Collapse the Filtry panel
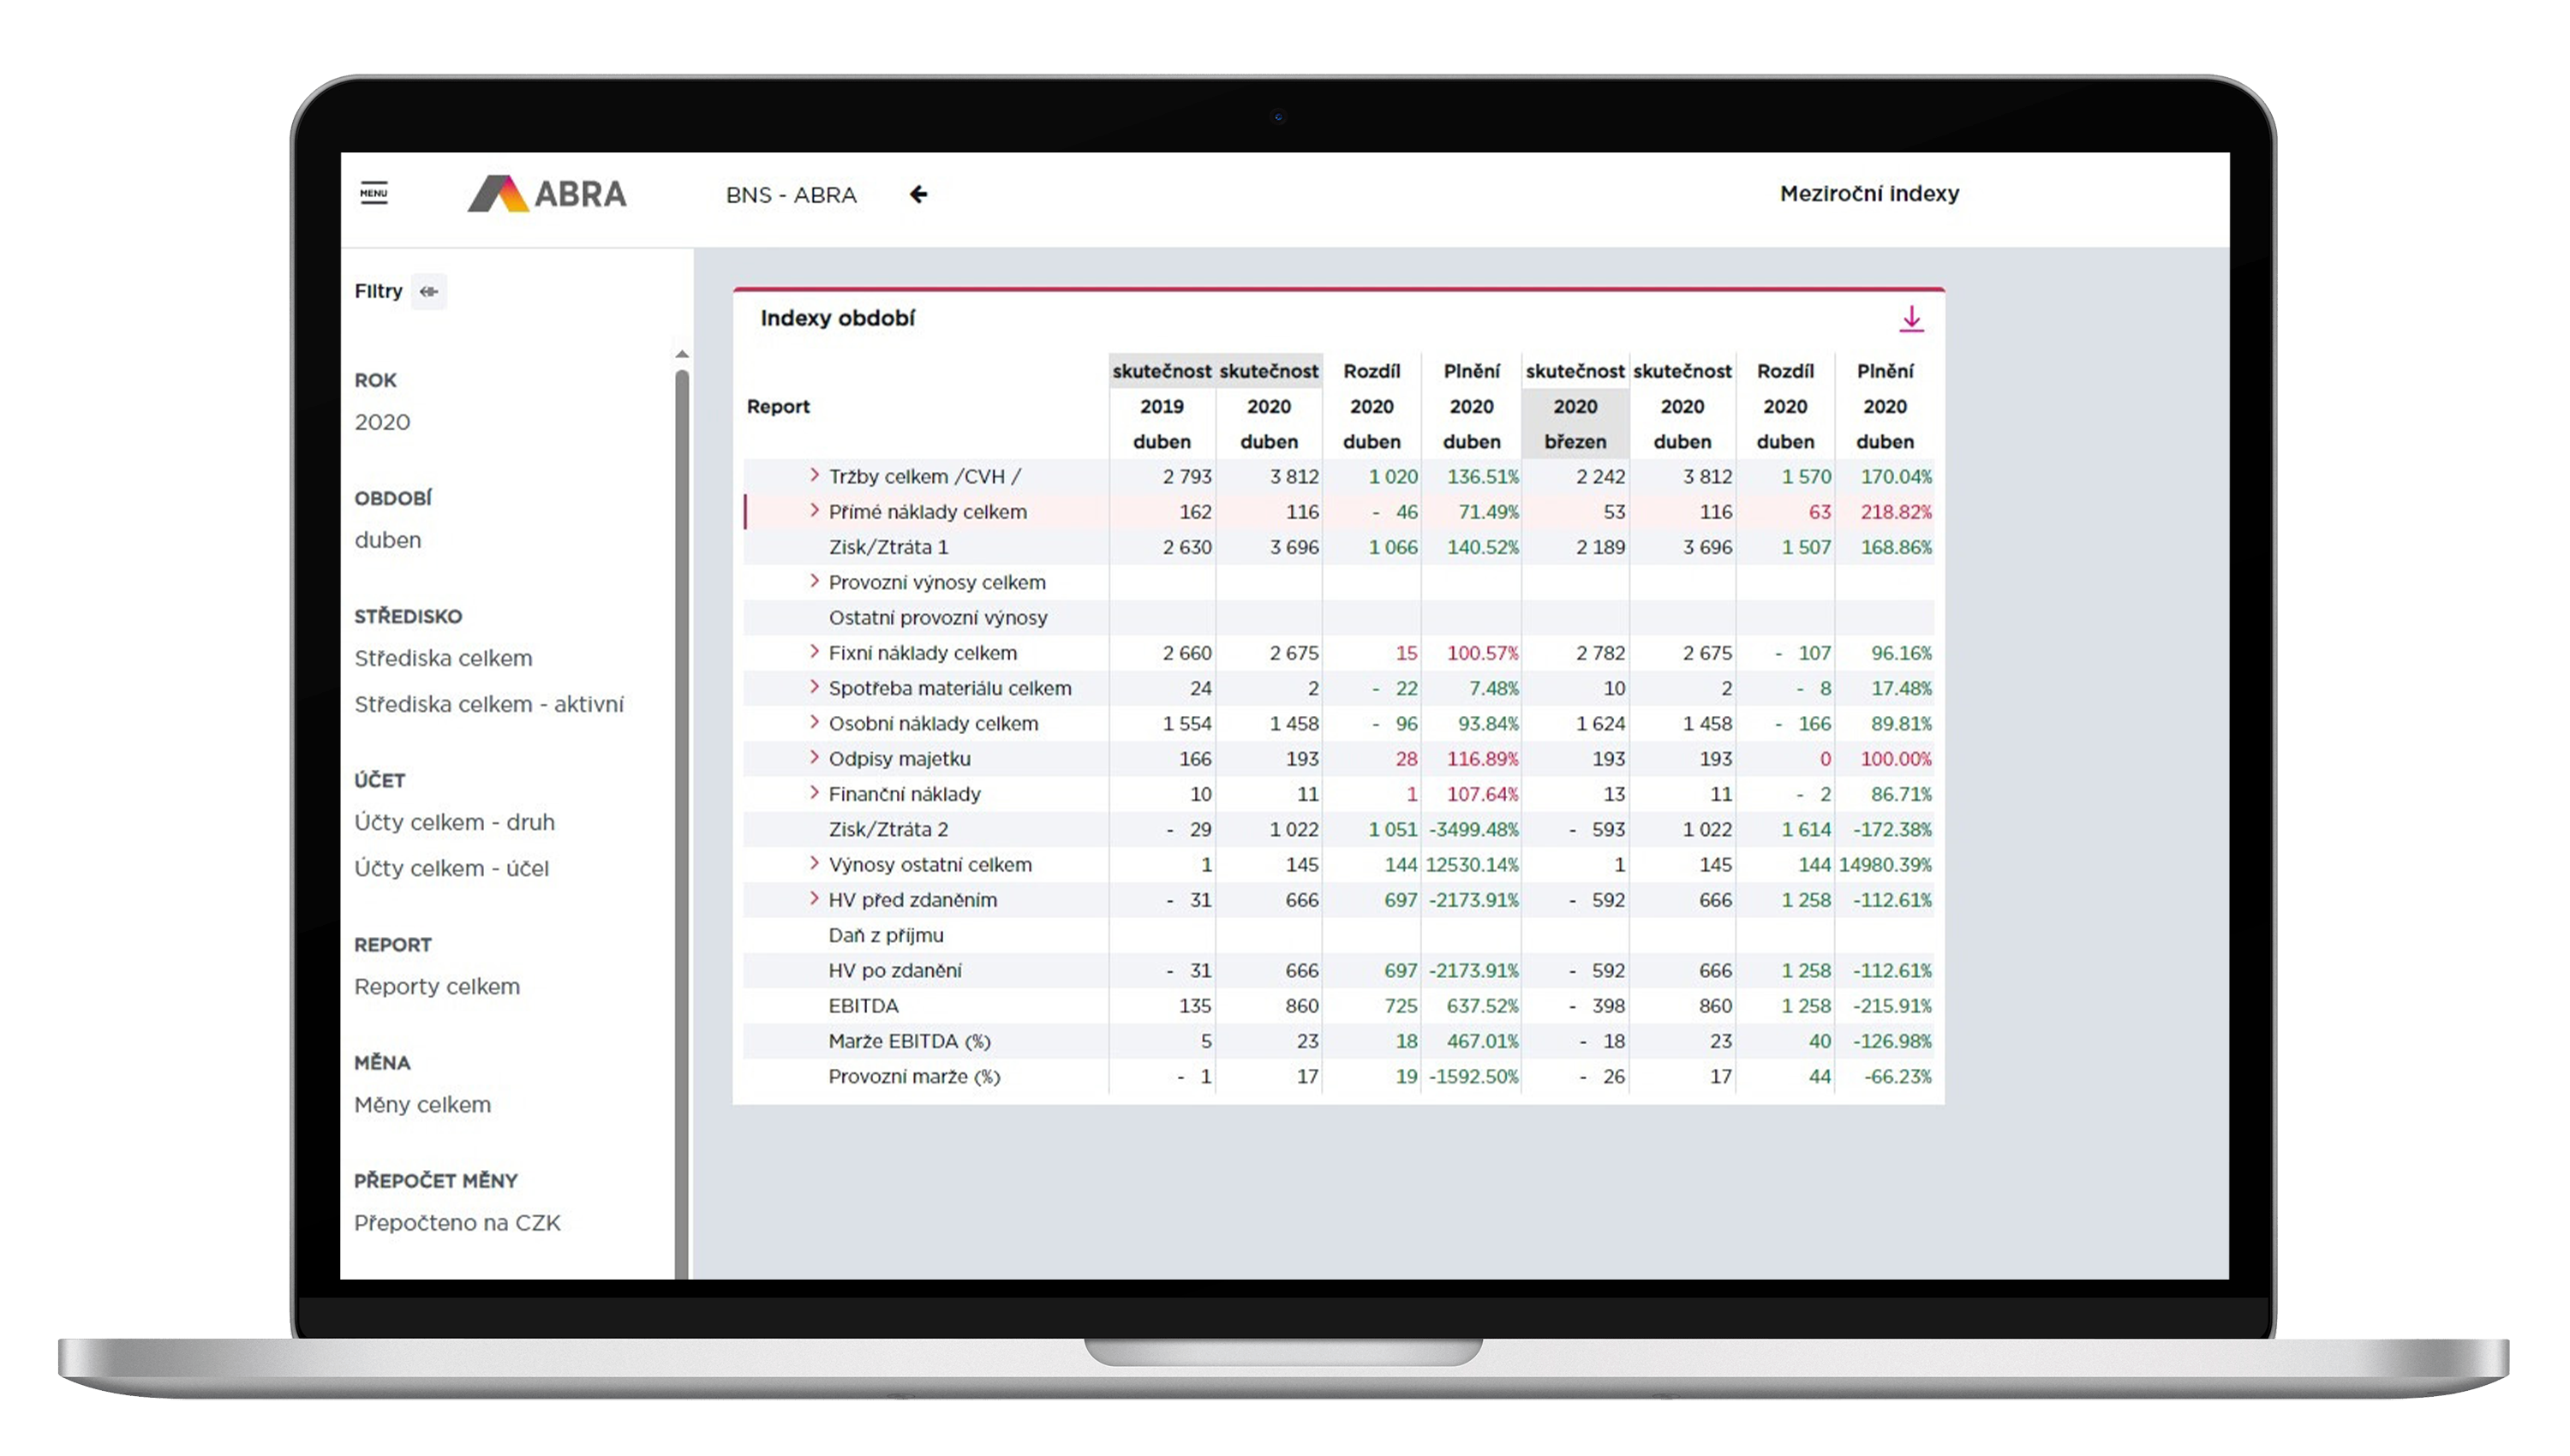2570x1456 pixels. coord(428,291)
